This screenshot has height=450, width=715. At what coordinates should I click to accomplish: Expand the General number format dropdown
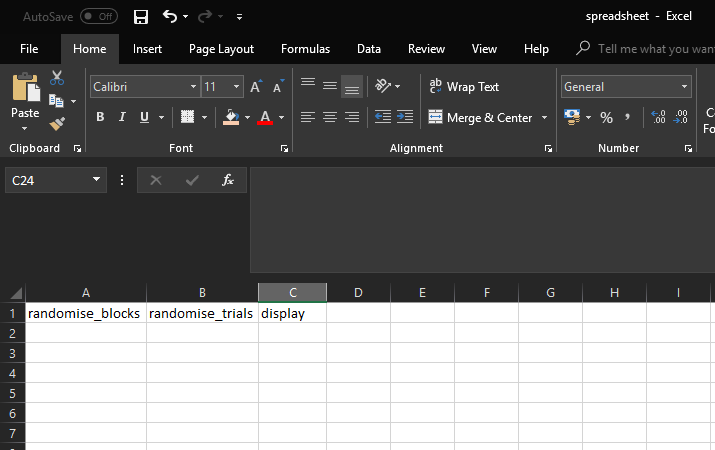point(685,88)
